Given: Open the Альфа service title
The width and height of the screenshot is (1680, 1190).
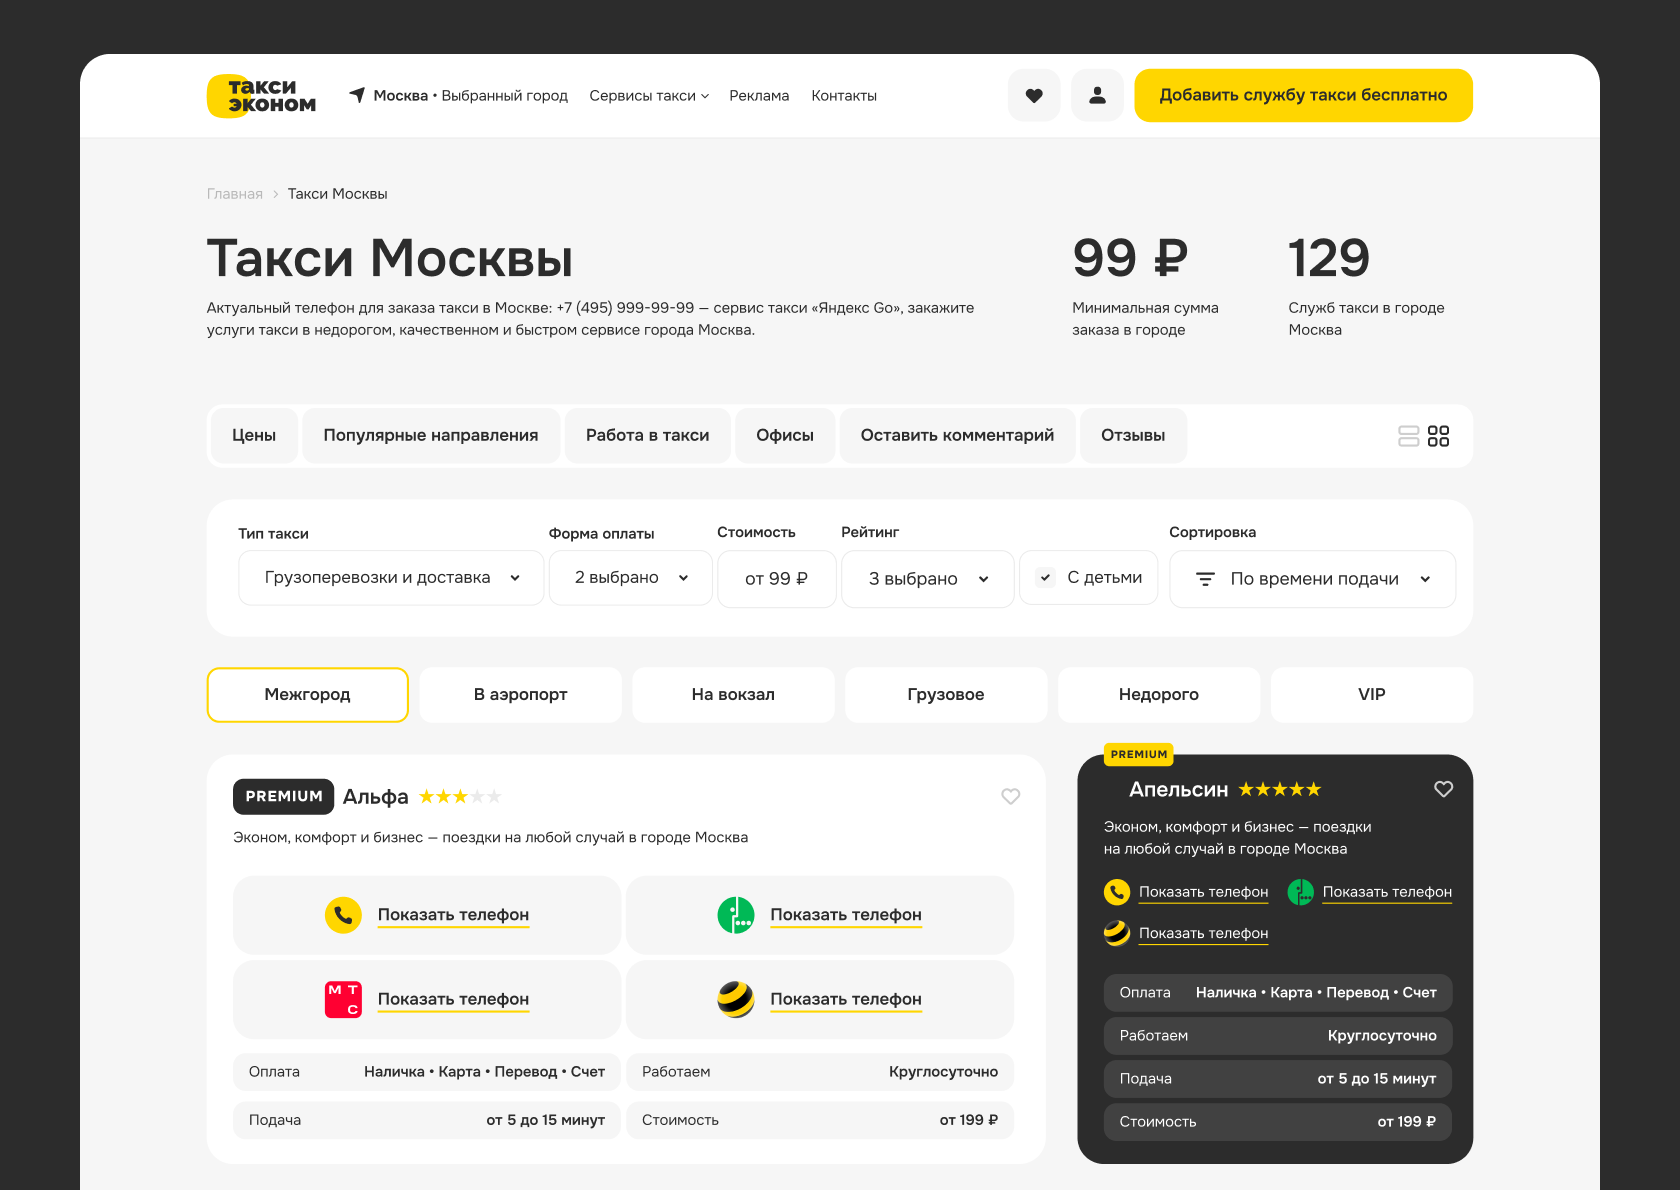Looking at the screenshot, I should click(x=376, y=797).
